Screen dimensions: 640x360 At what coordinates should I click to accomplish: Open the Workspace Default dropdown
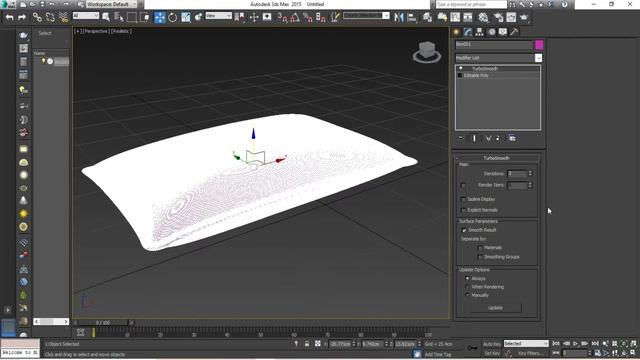pos(111,4)
